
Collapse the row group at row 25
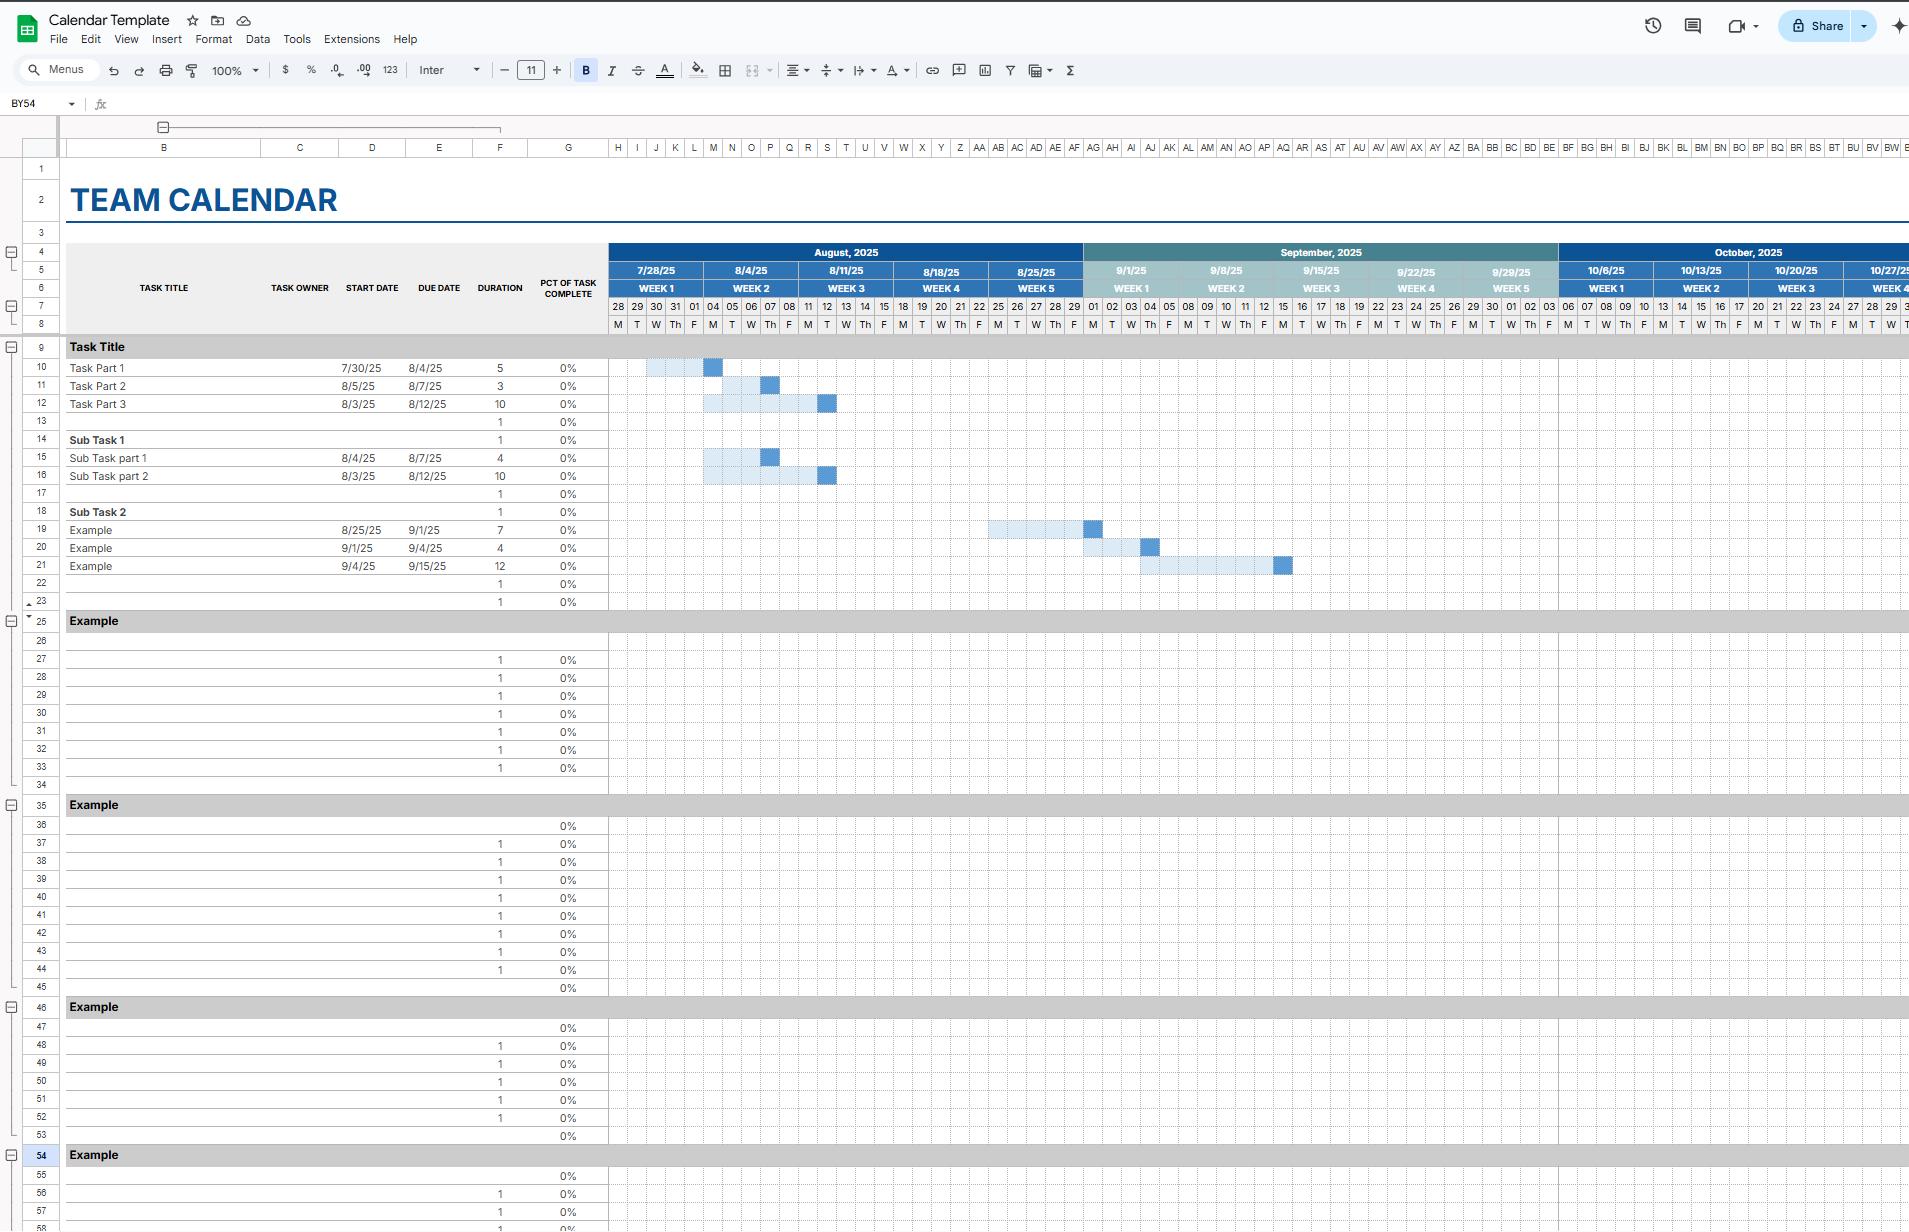click(x=11, y=621)
